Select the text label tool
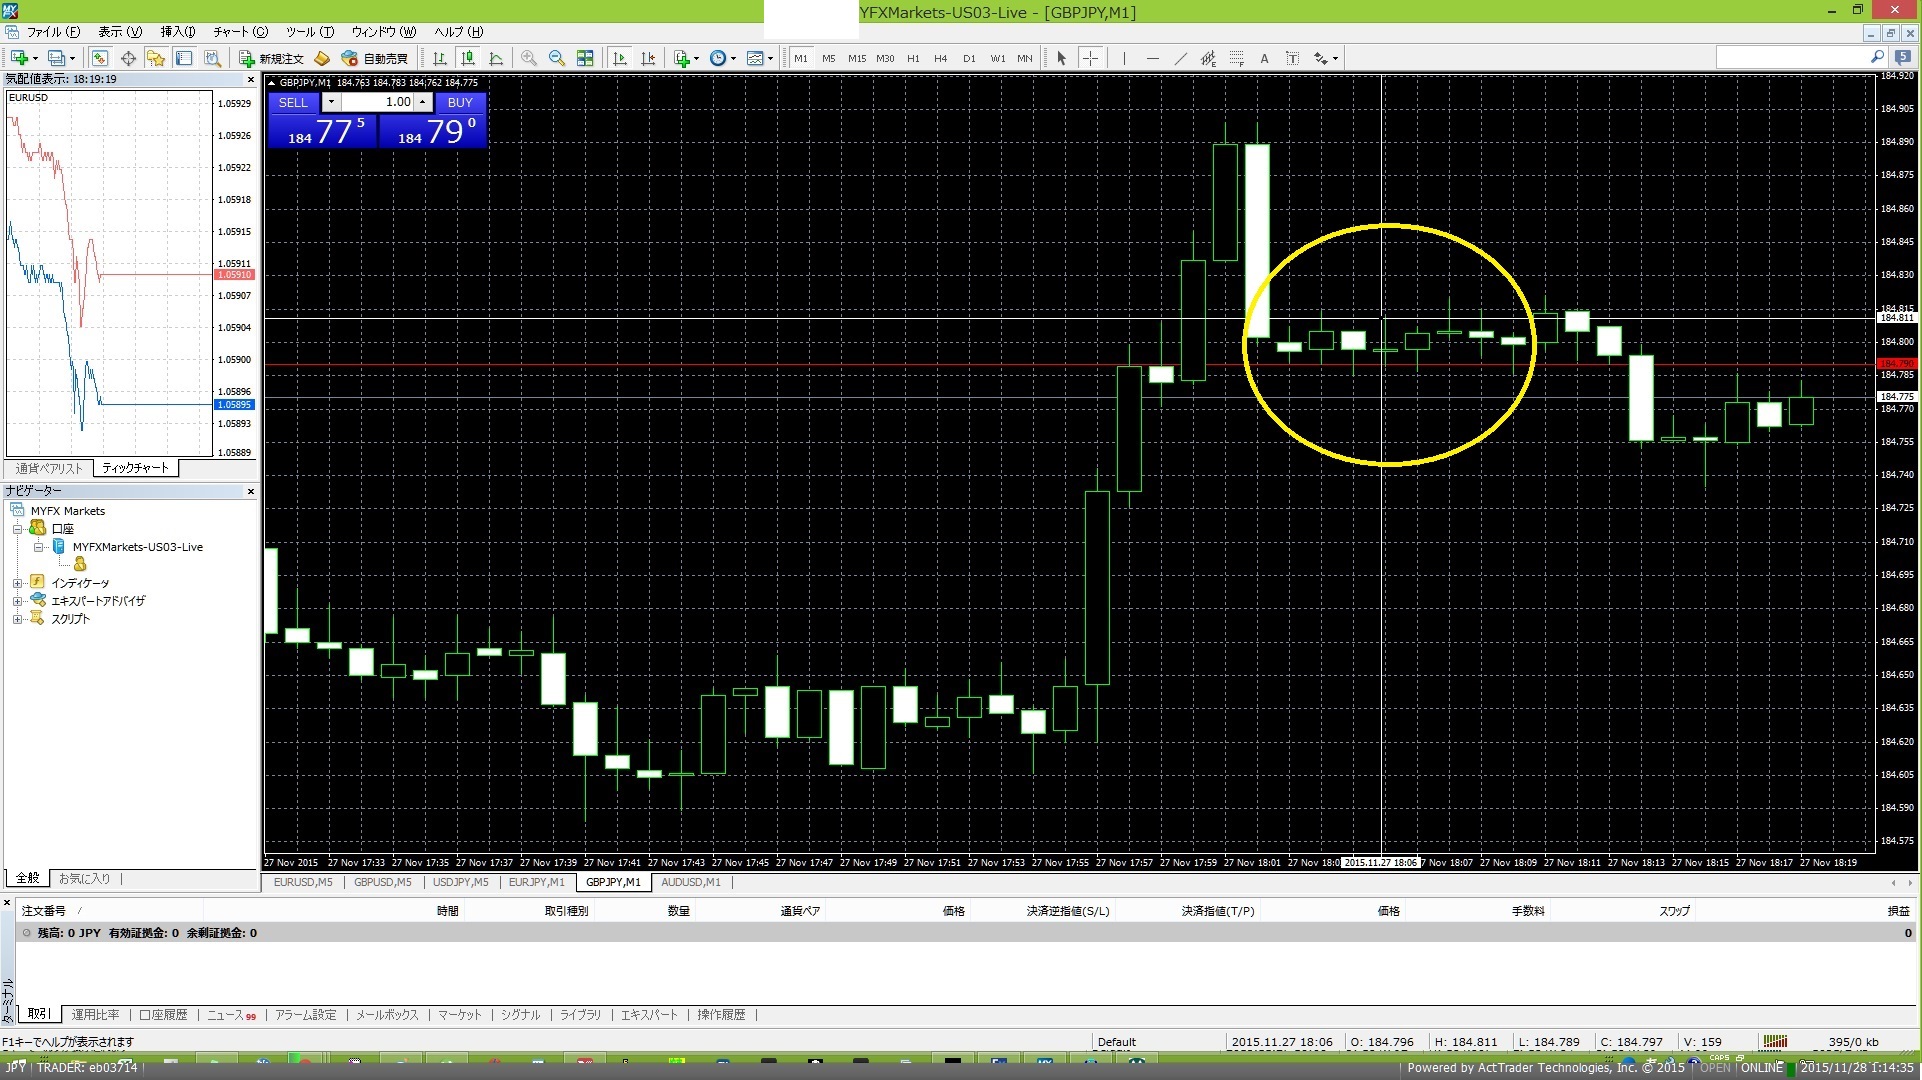Screen dimensions: 1922x1080 [x=1292, y=58]
